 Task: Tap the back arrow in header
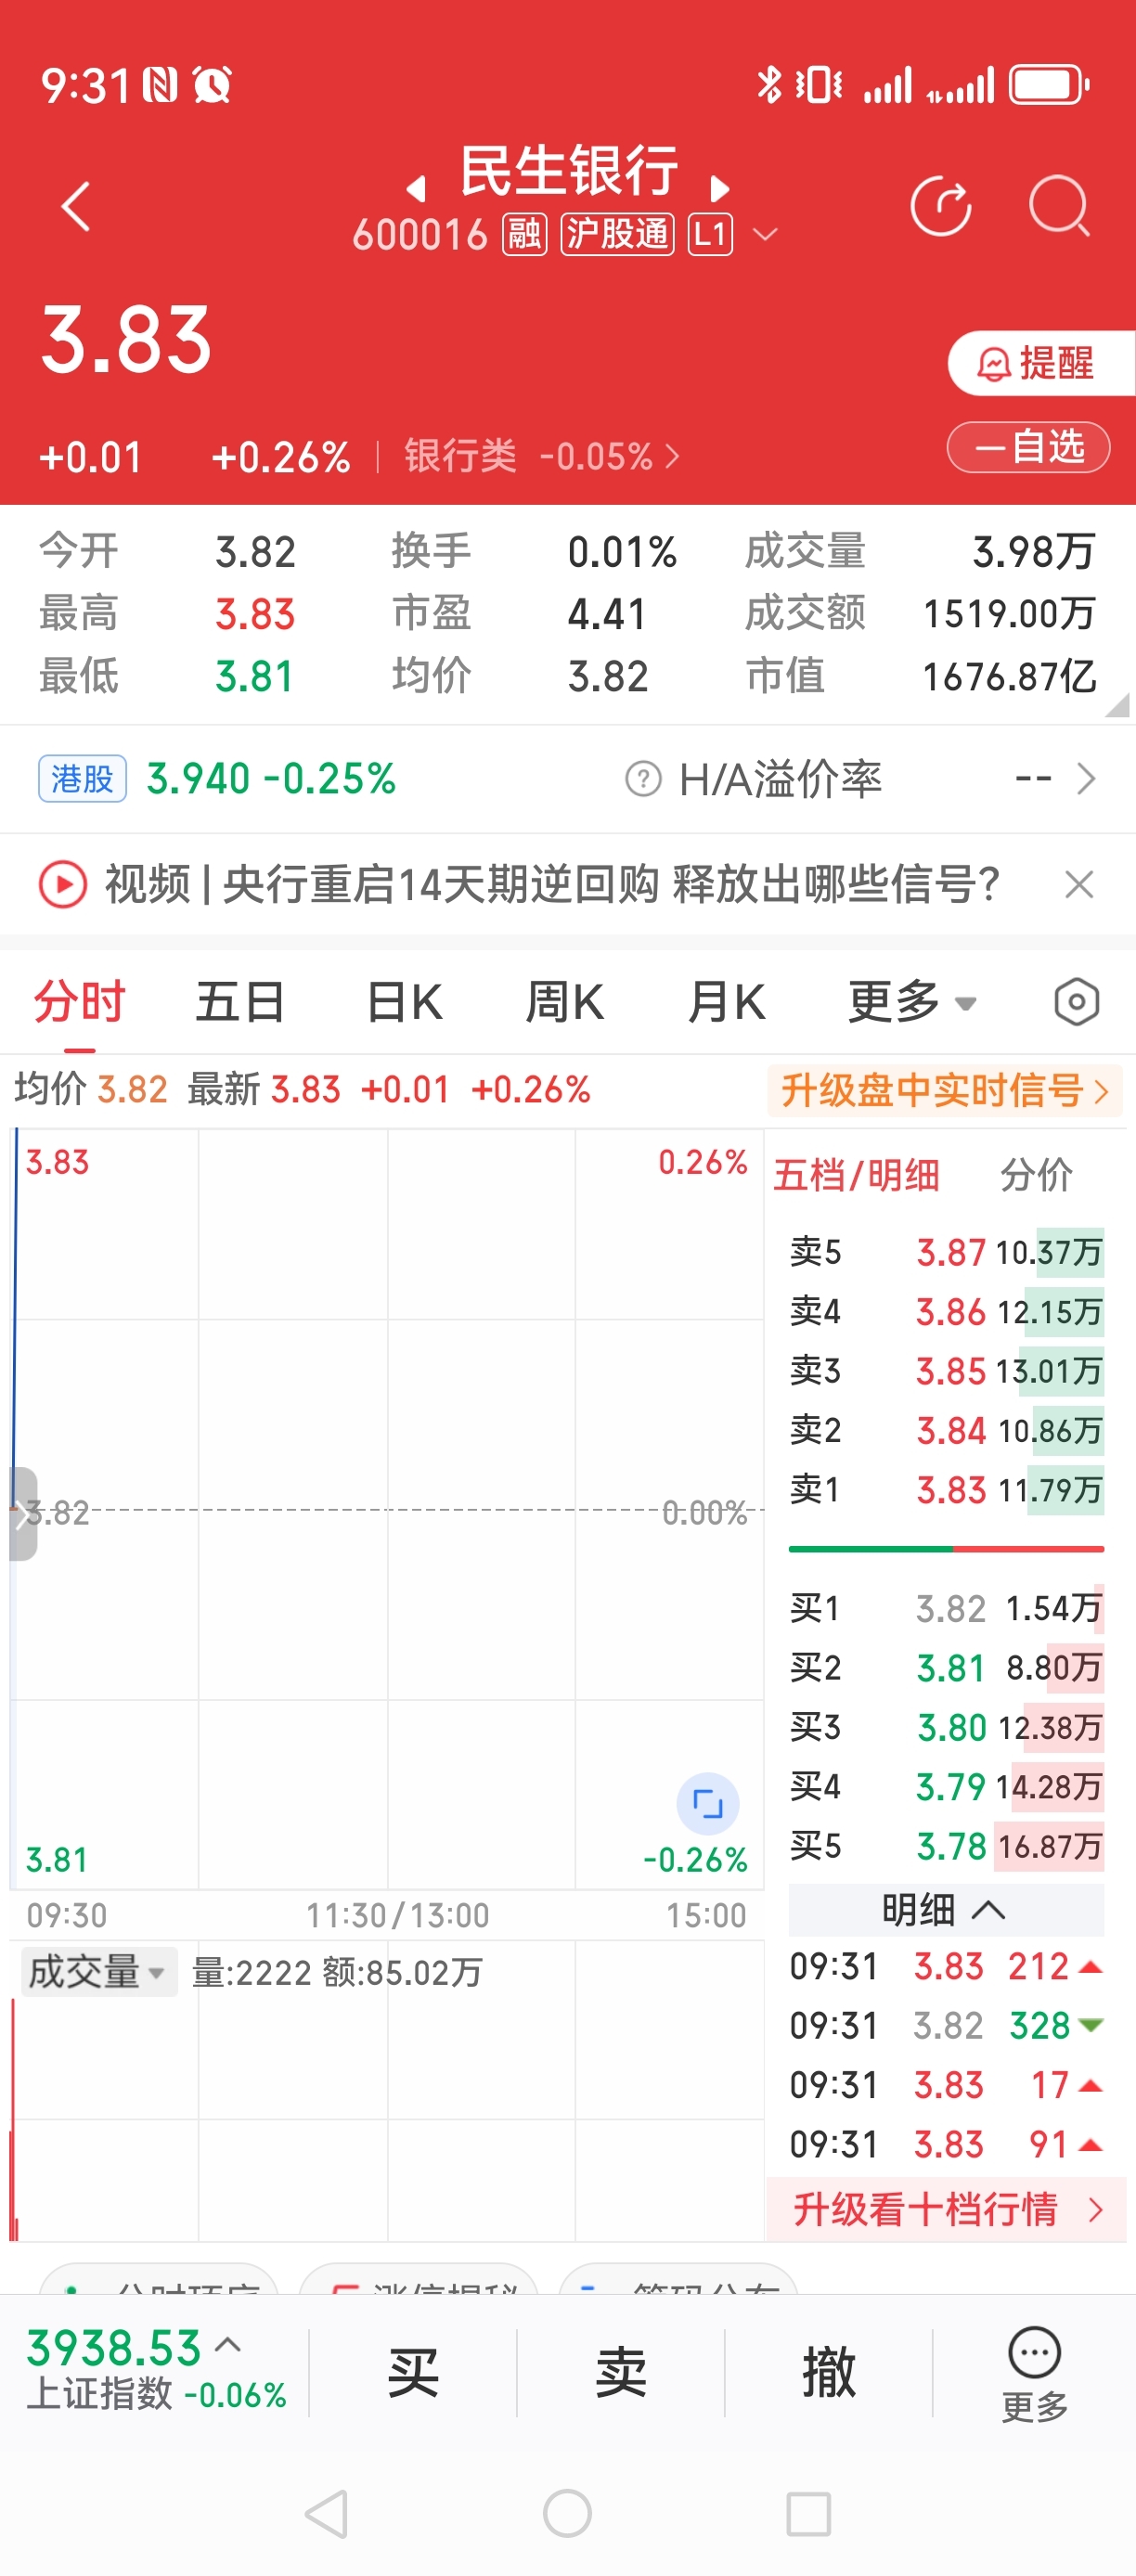point(76,207)
